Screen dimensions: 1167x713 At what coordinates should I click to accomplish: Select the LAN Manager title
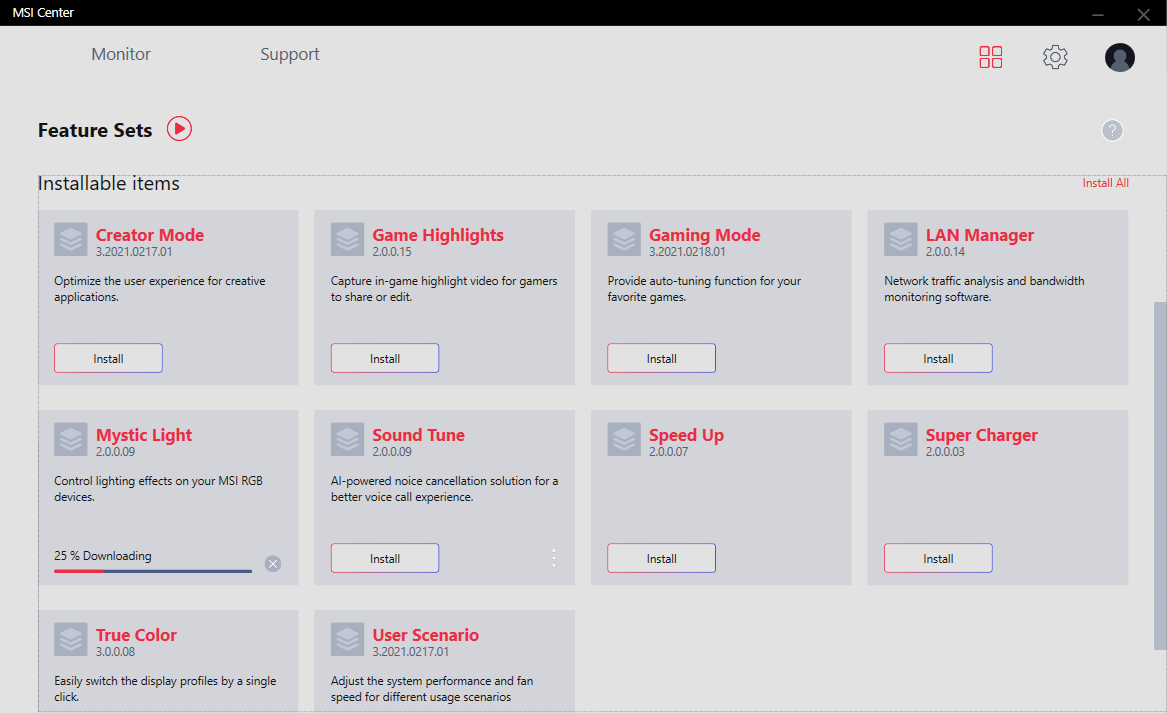tap(979, 235)
